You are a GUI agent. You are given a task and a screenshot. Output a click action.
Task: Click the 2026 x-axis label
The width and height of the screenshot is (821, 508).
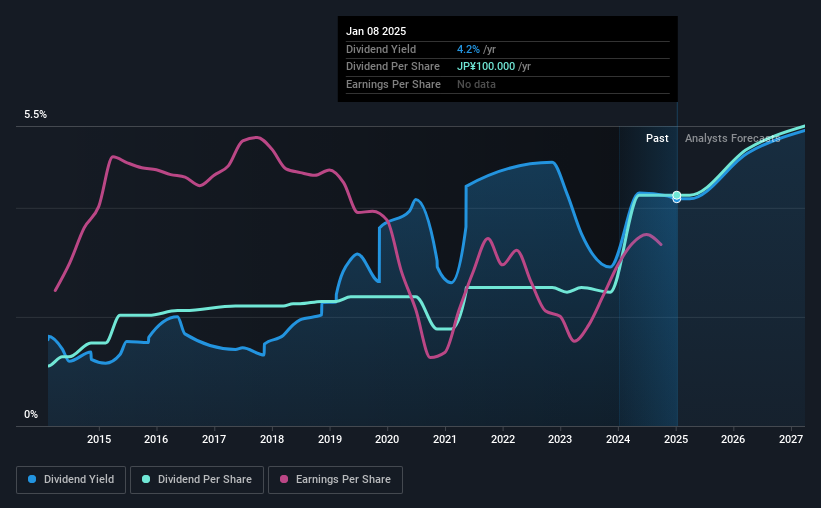coord(733,439)
